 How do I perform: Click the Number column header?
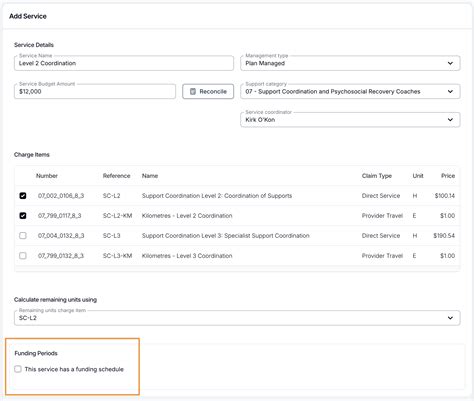coord(47,176)
